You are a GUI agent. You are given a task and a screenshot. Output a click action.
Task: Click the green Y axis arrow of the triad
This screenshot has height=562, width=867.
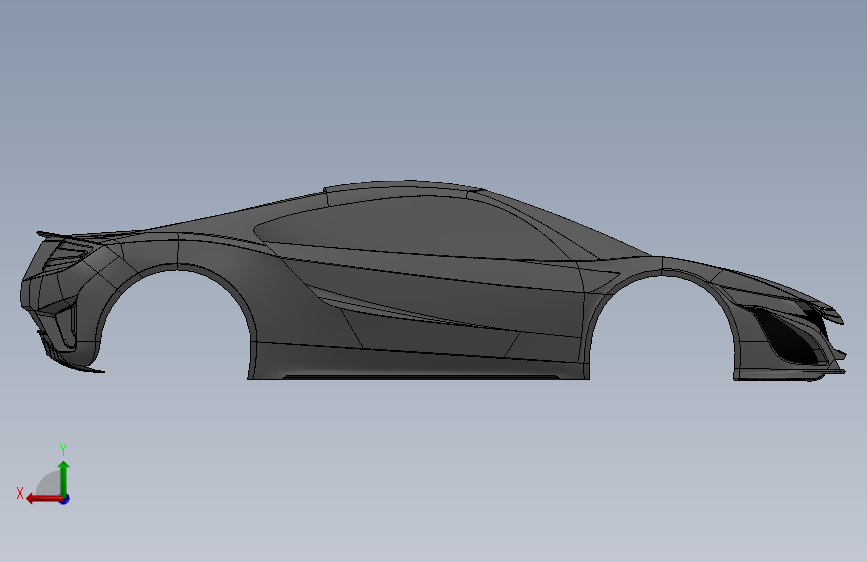tap(64, 478)
